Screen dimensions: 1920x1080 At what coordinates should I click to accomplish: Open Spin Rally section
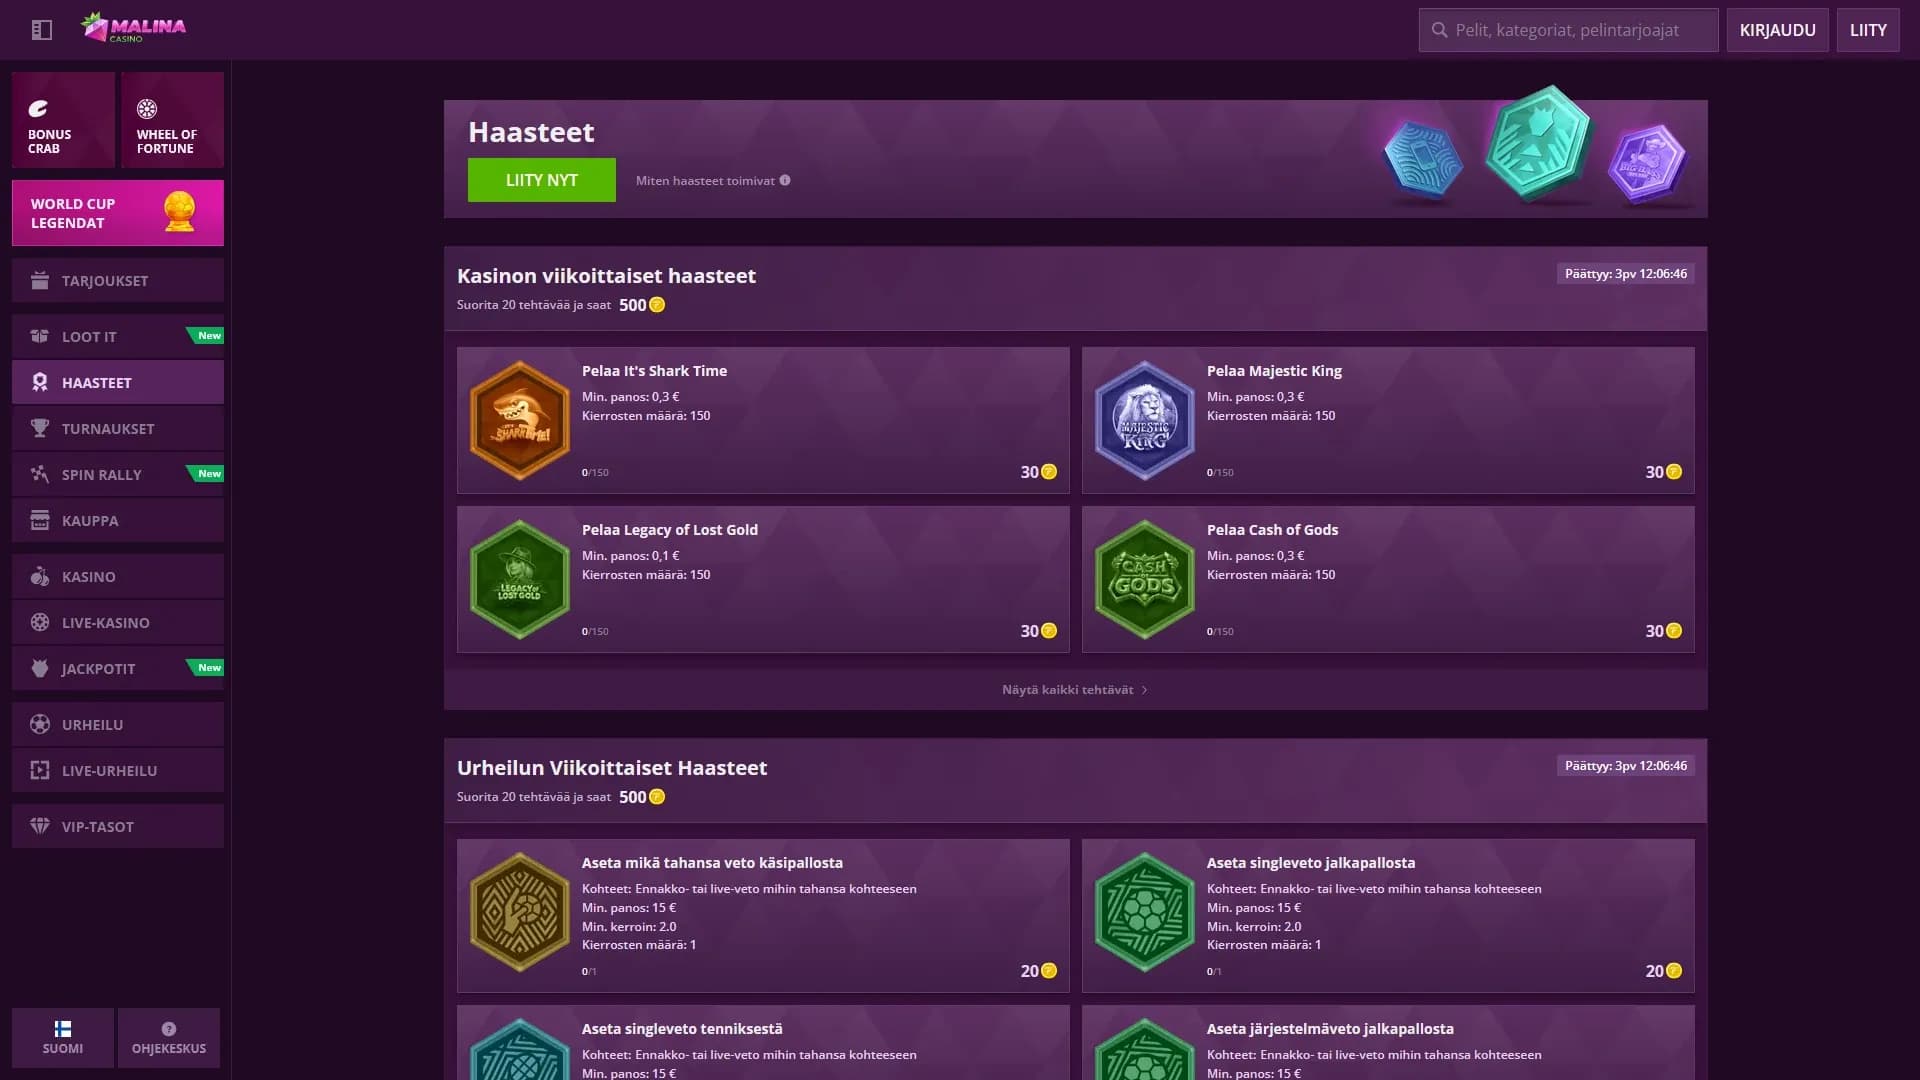coord(118,475)
